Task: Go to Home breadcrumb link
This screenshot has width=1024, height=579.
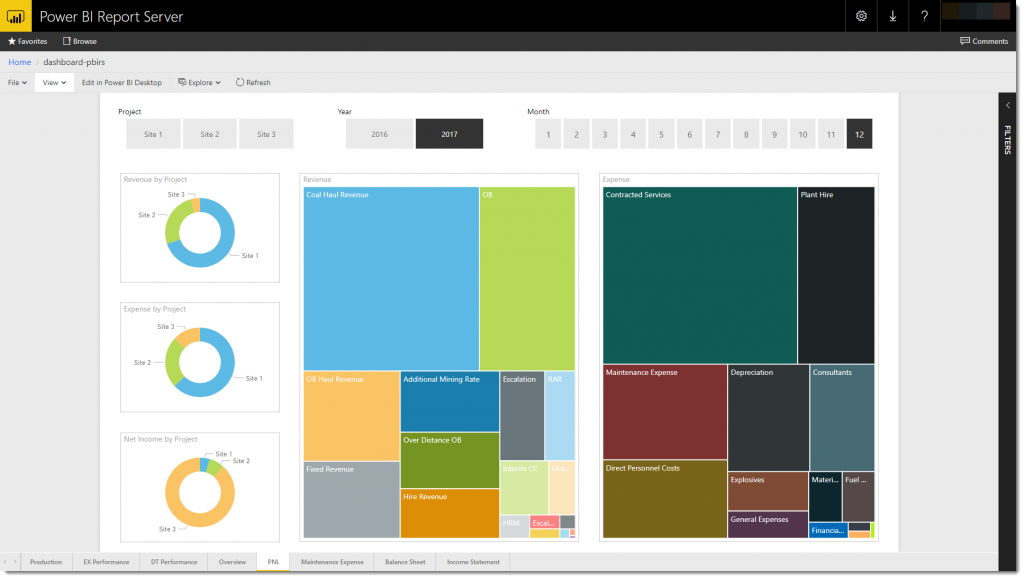Action: [19, 62]
